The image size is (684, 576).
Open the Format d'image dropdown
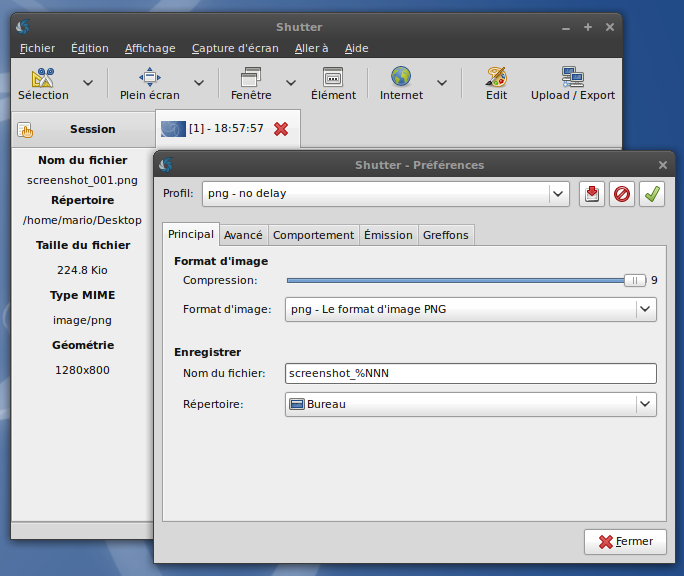point(645,310)
